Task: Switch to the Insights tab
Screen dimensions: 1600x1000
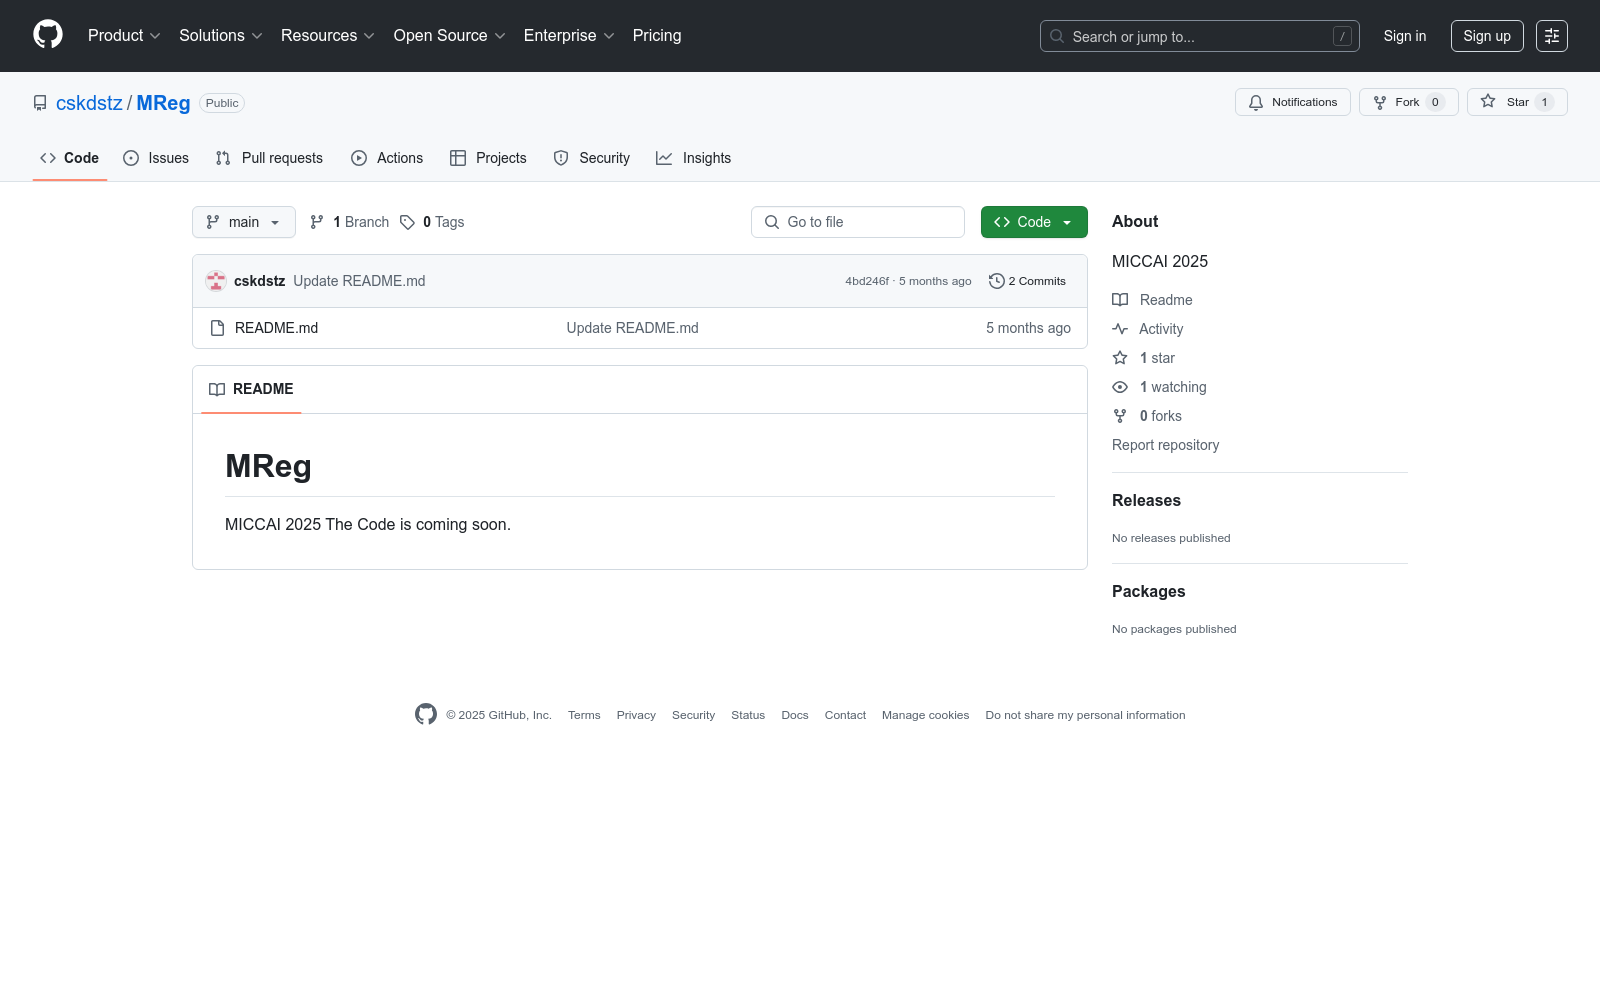Action: coord(694,158)
